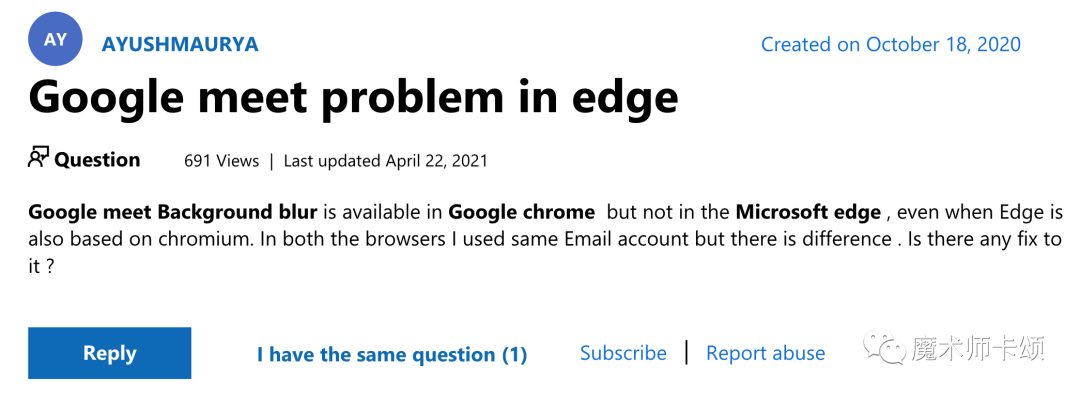
Task: Open the AYUSHMAURYA user profile link
Action: (180, 45)
